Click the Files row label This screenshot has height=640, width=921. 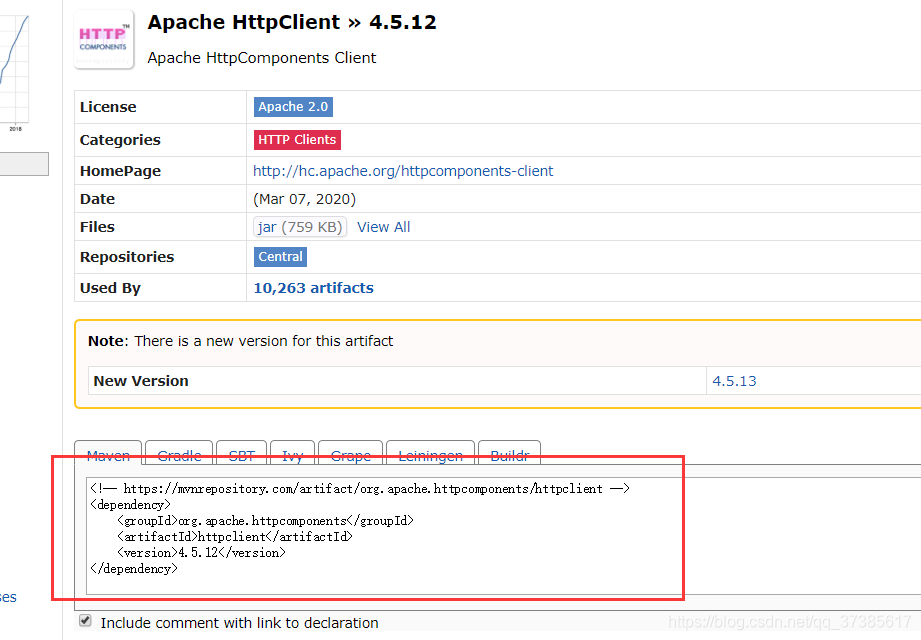pyautogui.click(x=98, y=227)
